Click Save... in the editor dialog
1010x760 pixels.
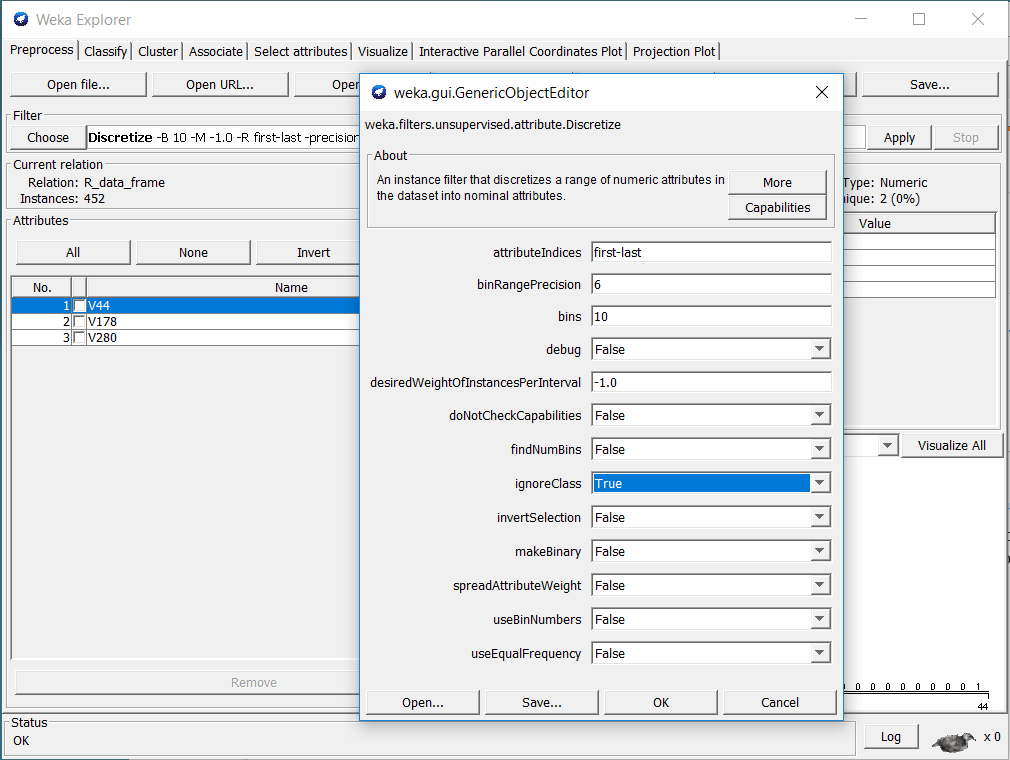[x=542, y=703]
